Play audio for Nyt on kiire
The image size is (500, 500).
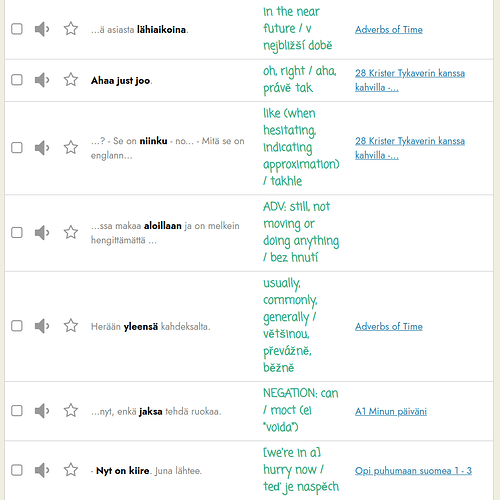[42, 470]
